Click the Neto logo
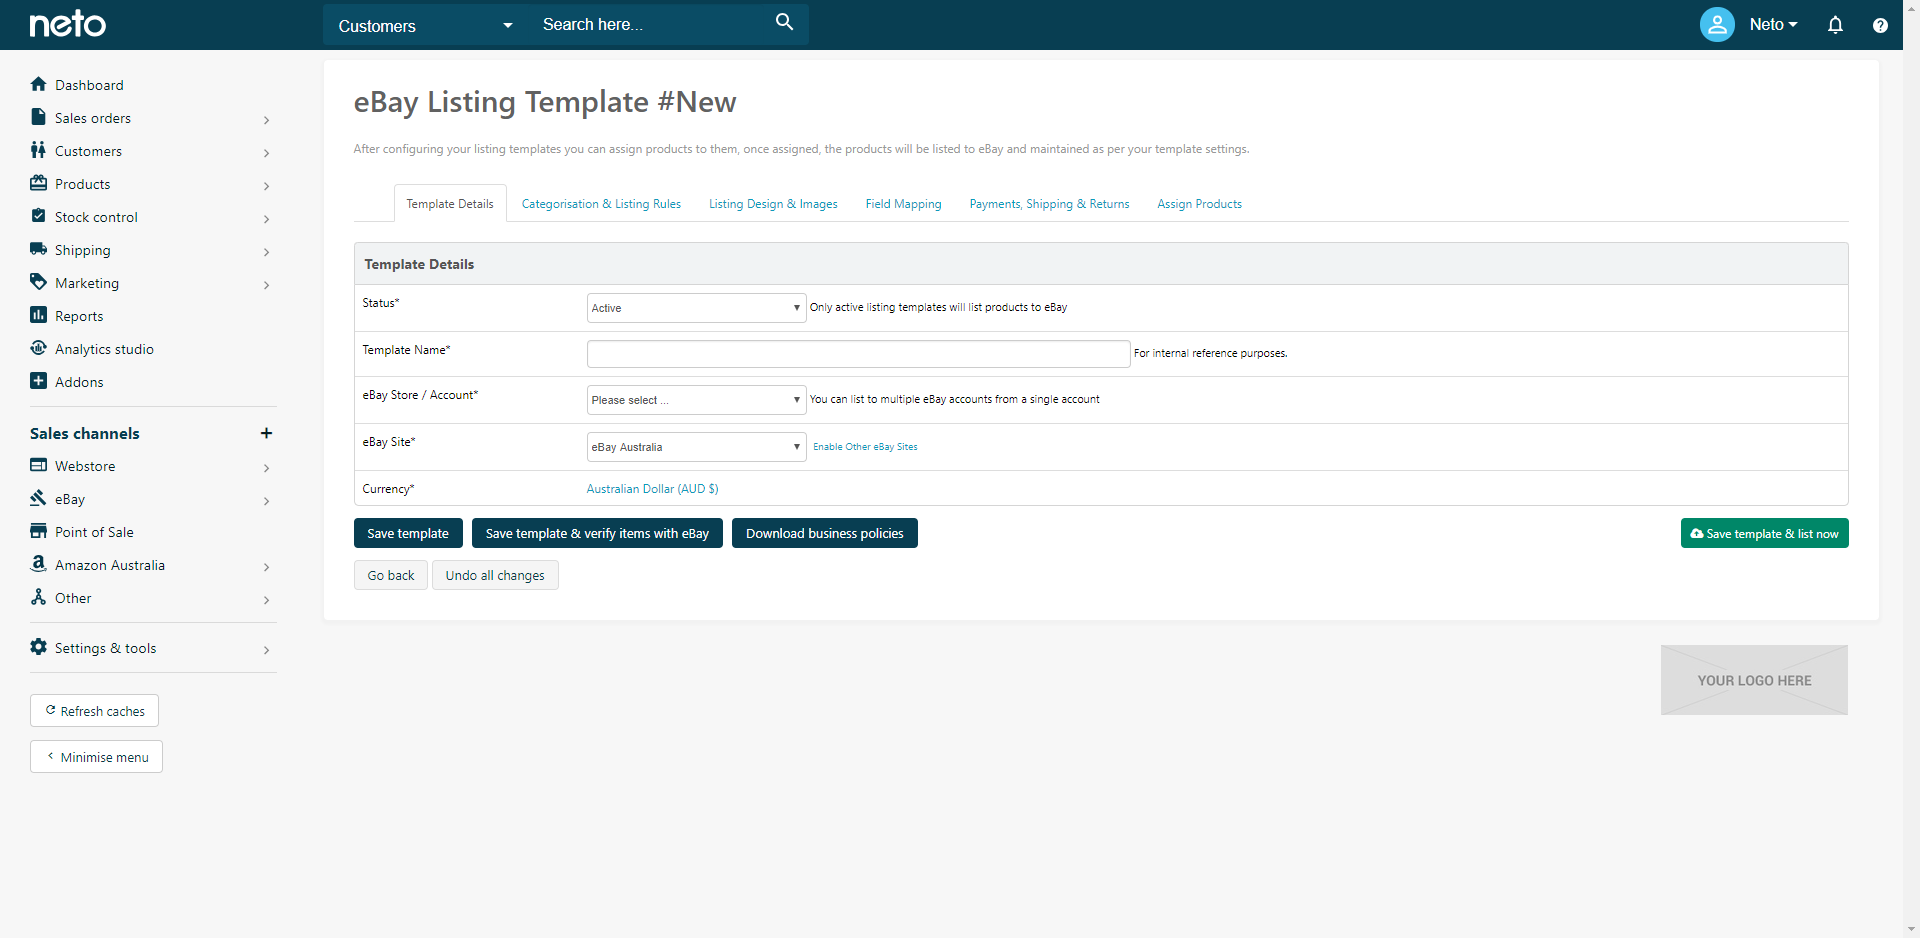Viewport: 1920px width, 938px height. point(67,24)
